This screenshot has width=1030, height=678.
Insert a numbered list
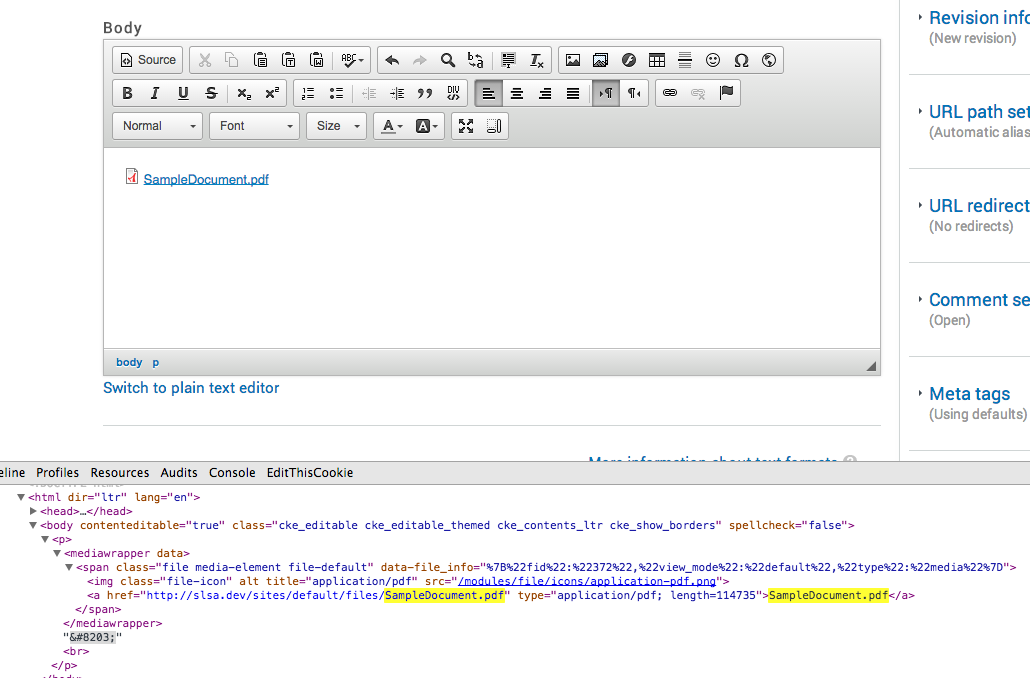[x=308, y=93]
